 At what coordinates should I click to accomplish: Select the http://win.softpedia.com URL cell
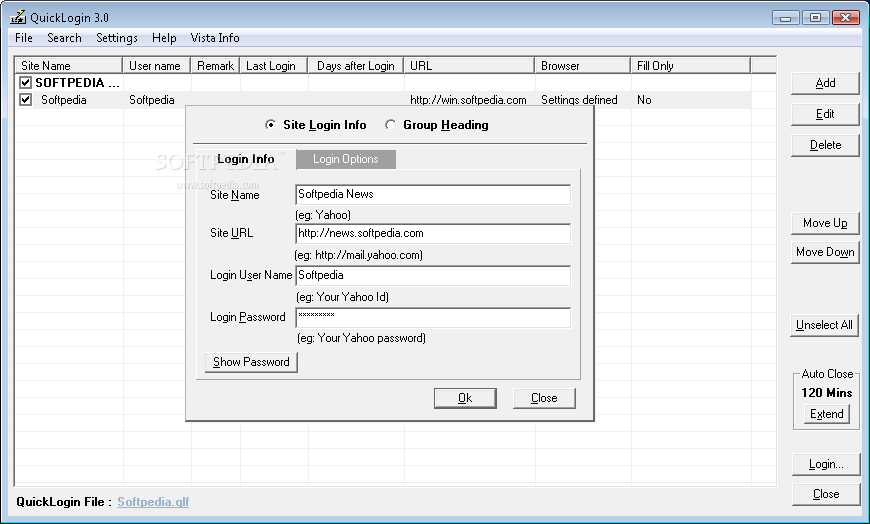[468, 100]
